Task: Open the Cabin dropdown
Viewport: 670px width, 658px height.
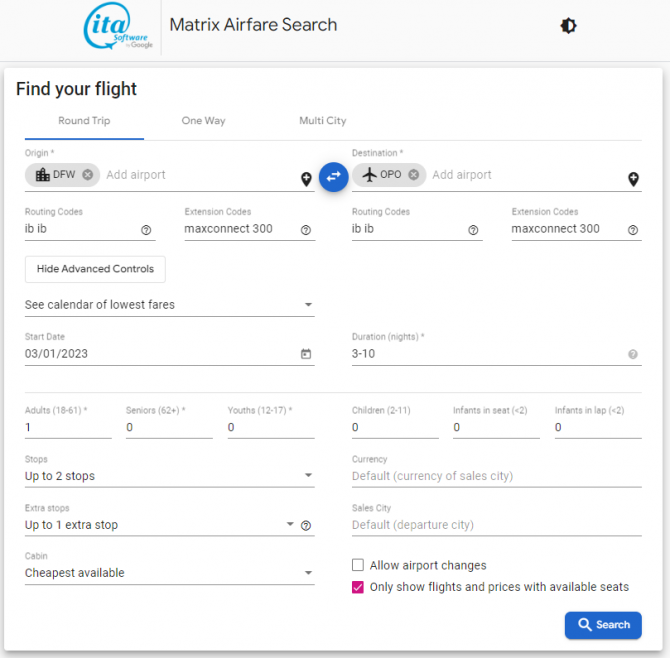Action: click(170, 573)
